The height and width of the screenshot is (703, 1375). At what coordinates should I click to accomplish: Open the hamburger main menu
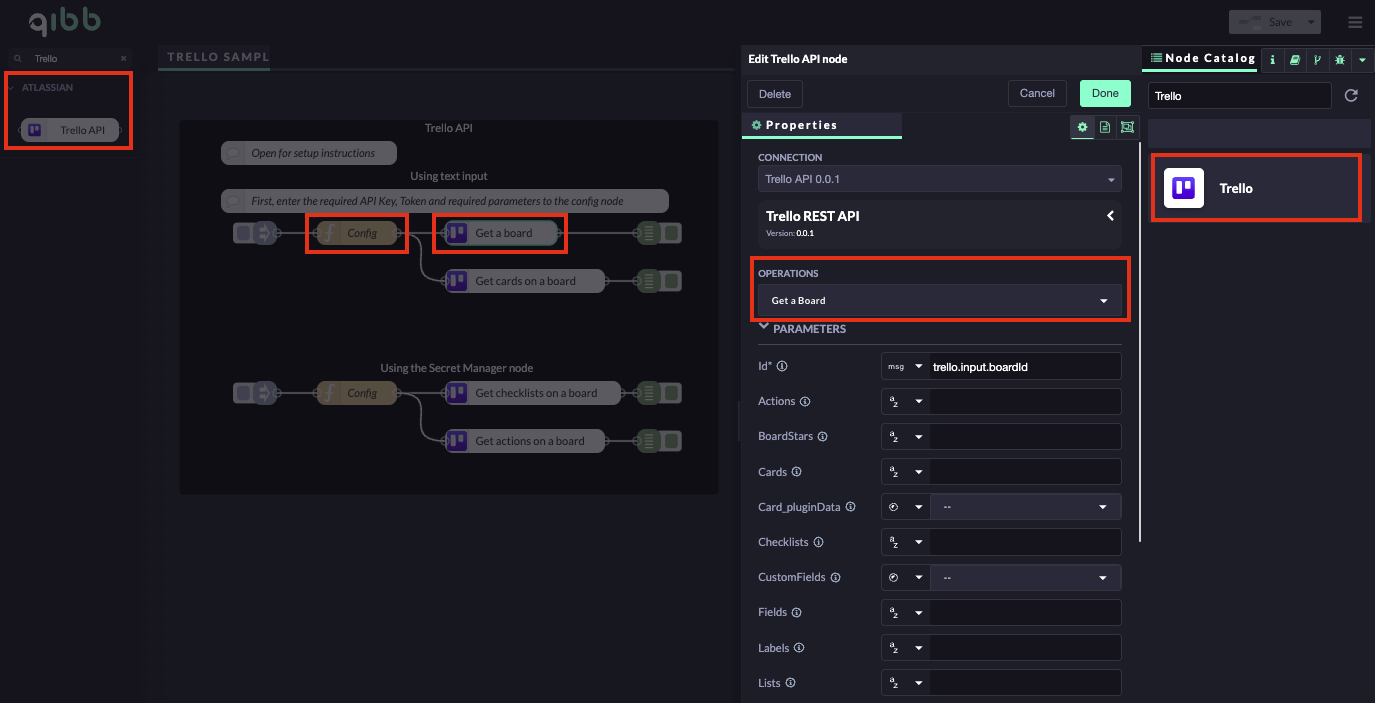(1354, 22)
